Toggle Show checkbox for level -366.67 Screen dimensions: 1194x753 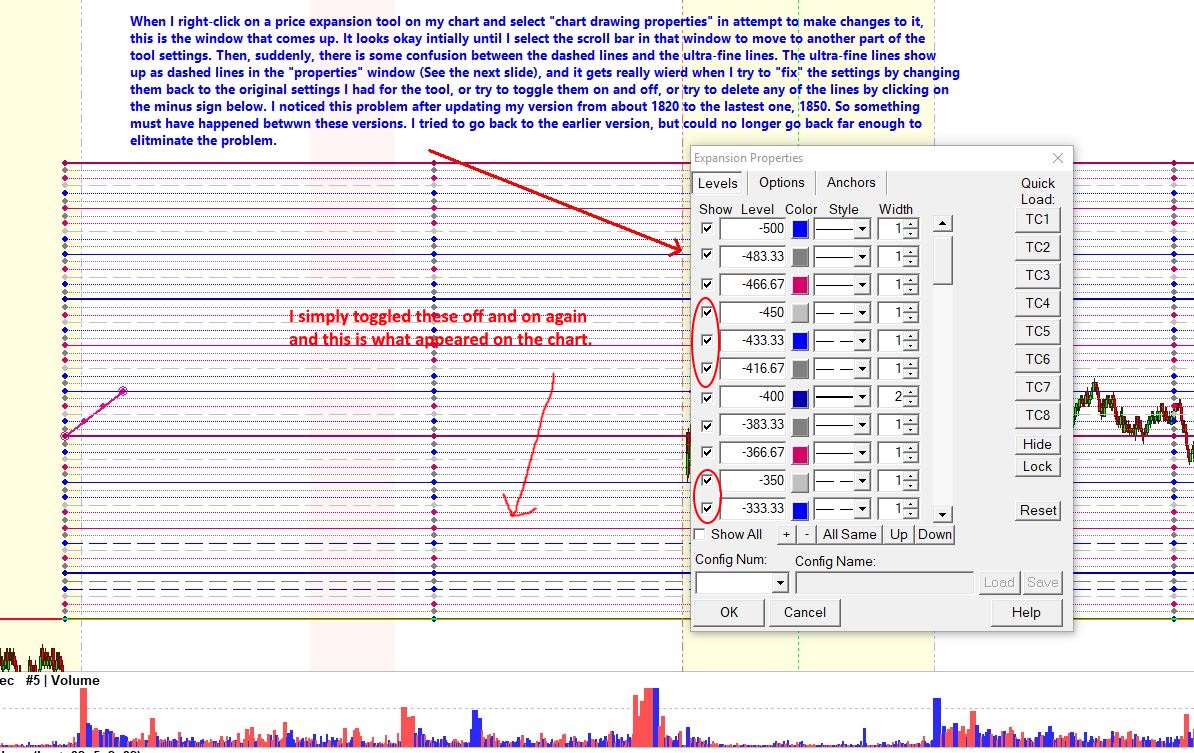click(707, 452)
